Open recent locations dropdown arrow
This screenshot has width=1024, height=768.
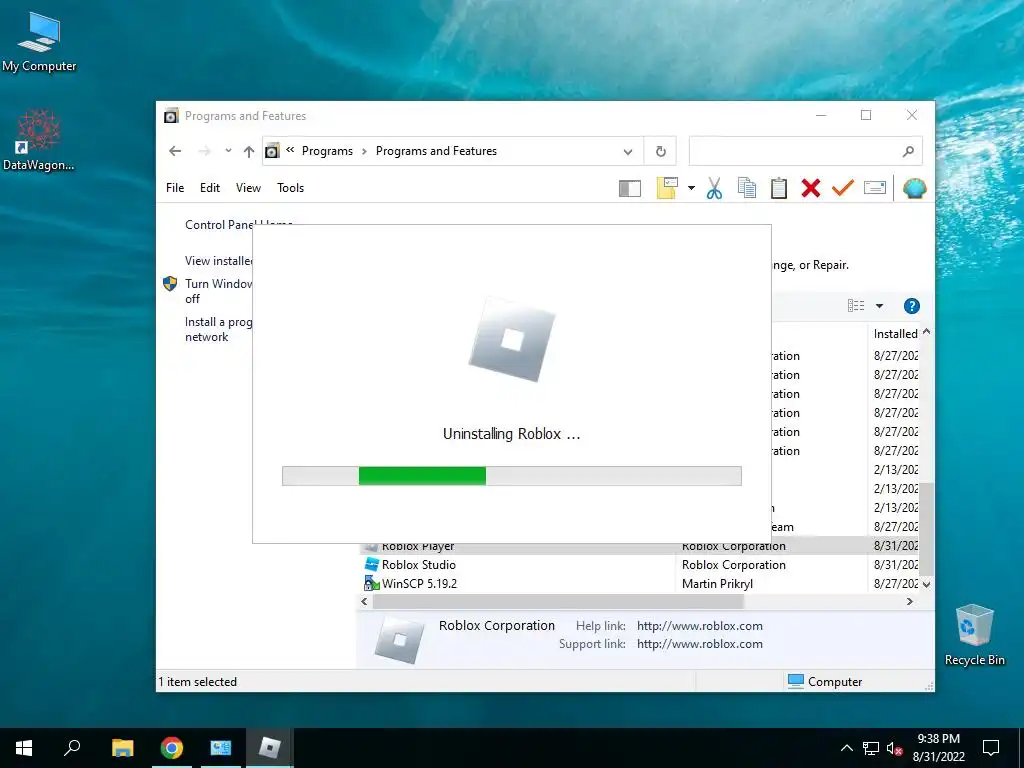click(228, 151)
